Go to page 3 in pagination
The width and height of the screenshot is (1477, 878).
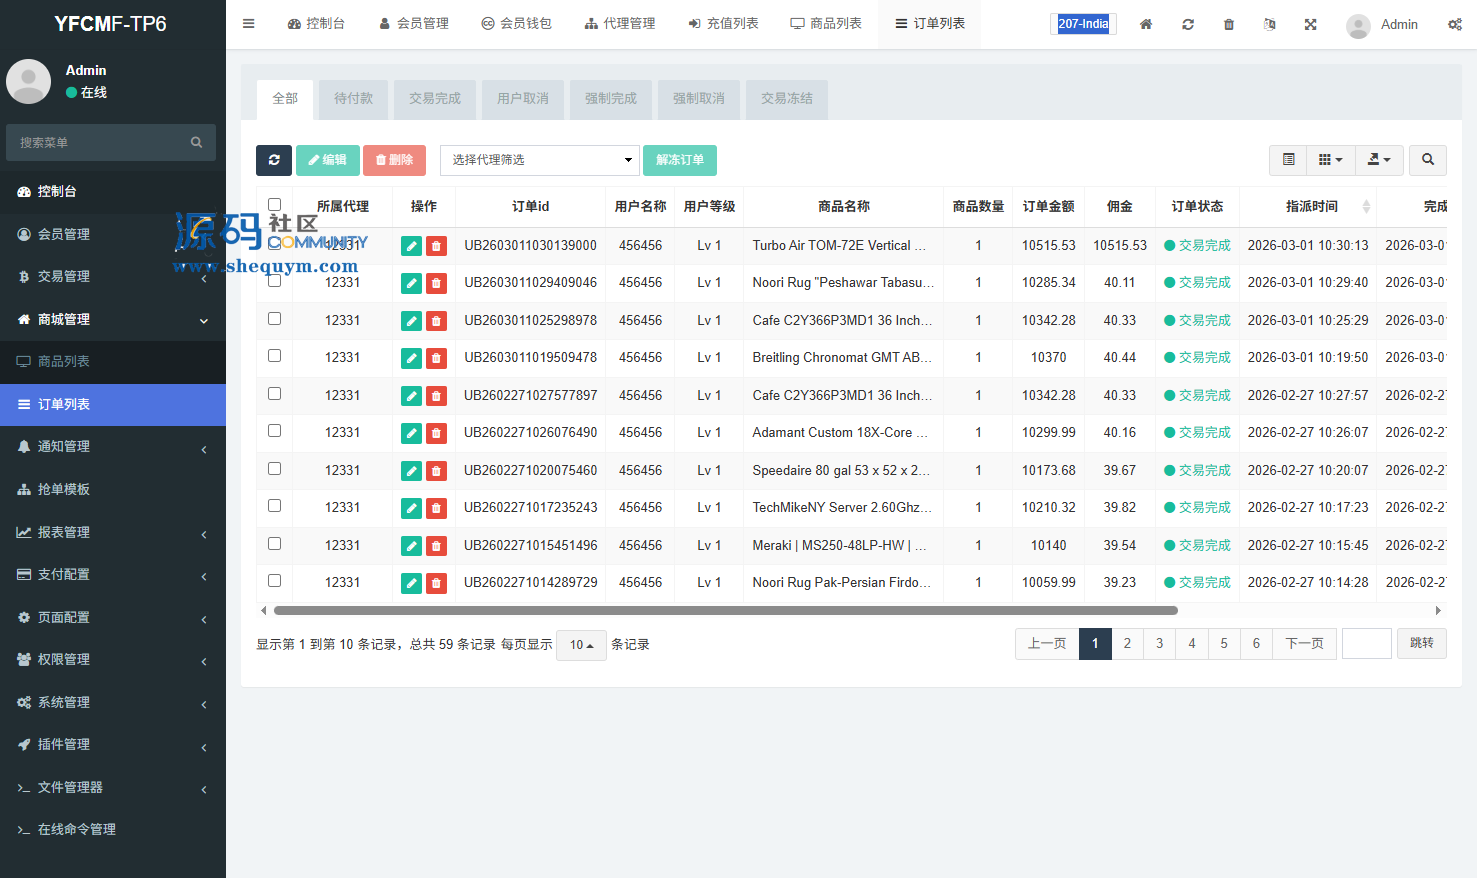click(x=1159, y=644)
